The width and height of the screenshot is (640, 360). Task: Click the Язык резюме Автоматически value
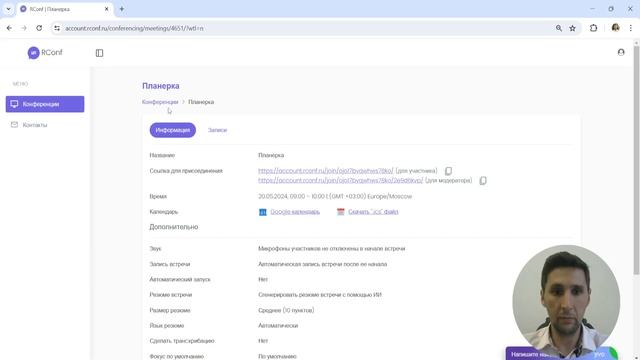coord(278,326)
